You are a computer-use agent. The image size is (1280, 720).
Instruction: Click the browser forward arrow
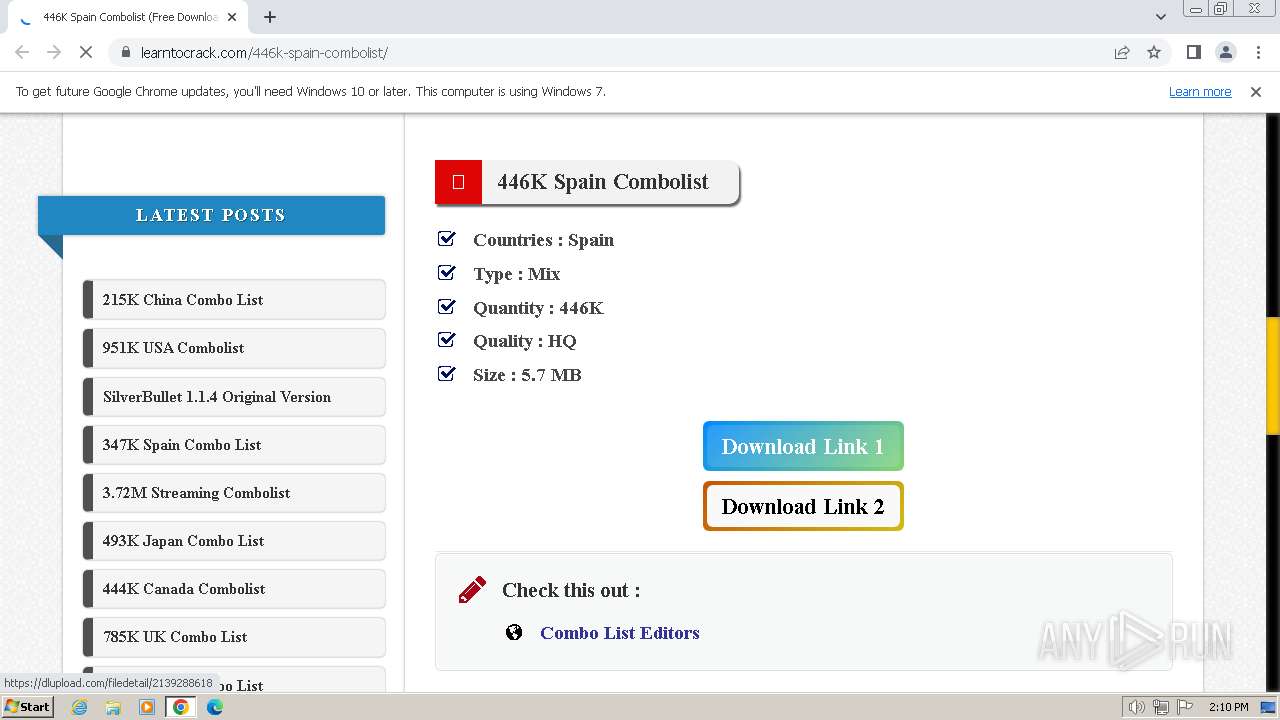pos(54,52)
